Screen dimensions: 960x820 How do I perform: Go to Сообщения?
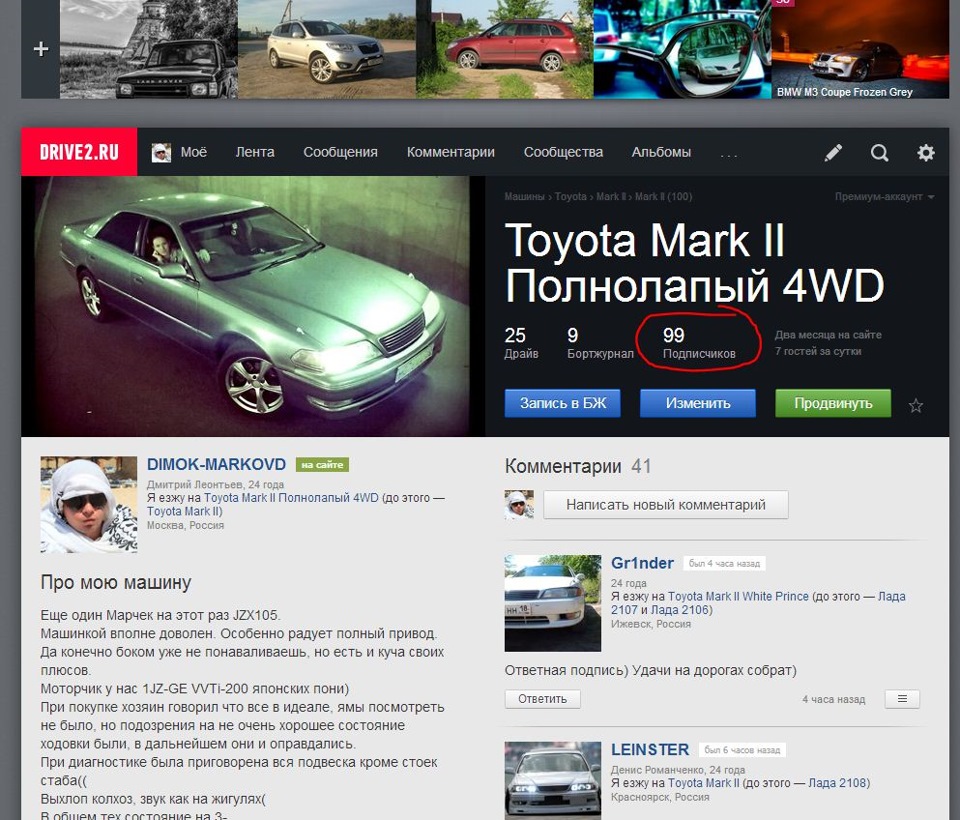pyautogui.click(x=340, y=152)
